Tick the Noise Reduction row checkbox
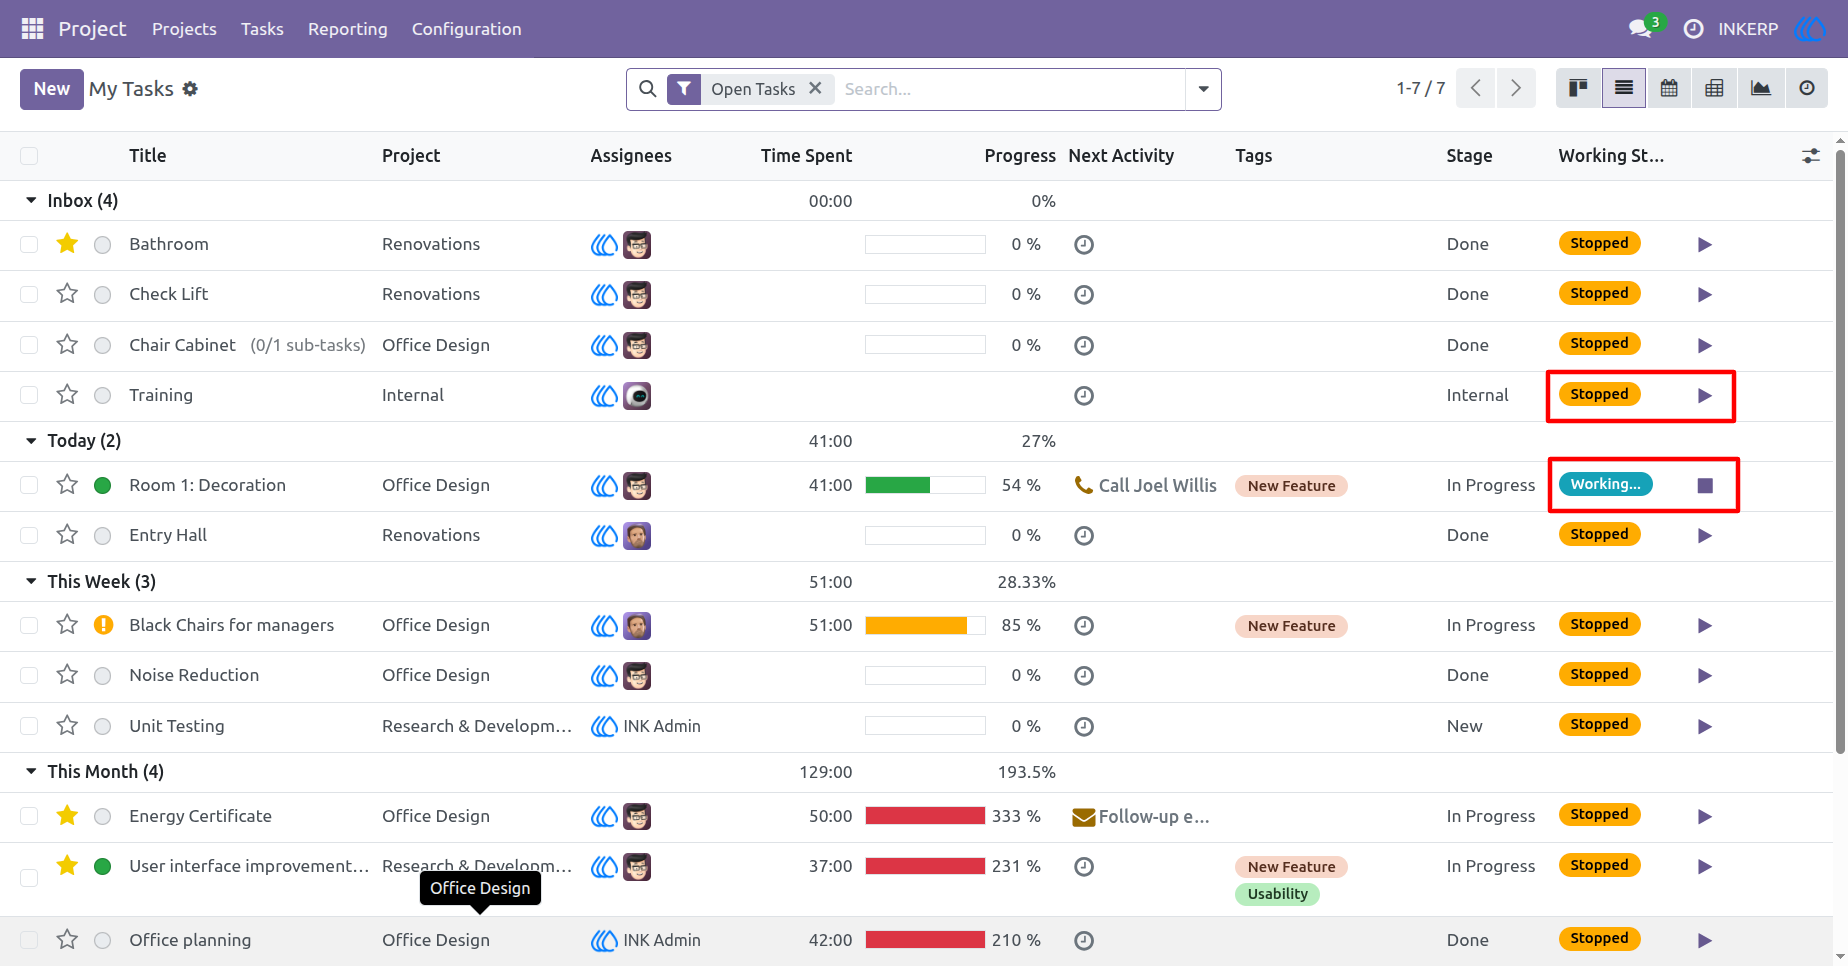This screenshot has height=966, width=1848. pyautogui.click(x=29, y=676)
